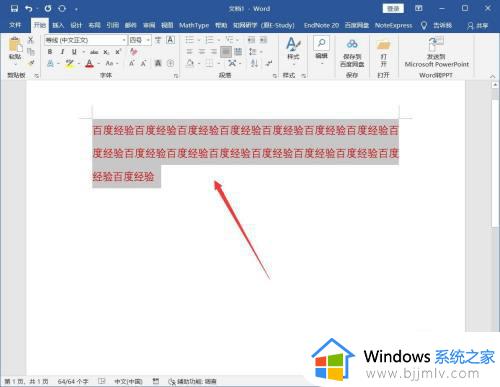Apply strikethrough with the abc icon
The width and height of the screenshot is (500, 387).
[x=94, y=52]
